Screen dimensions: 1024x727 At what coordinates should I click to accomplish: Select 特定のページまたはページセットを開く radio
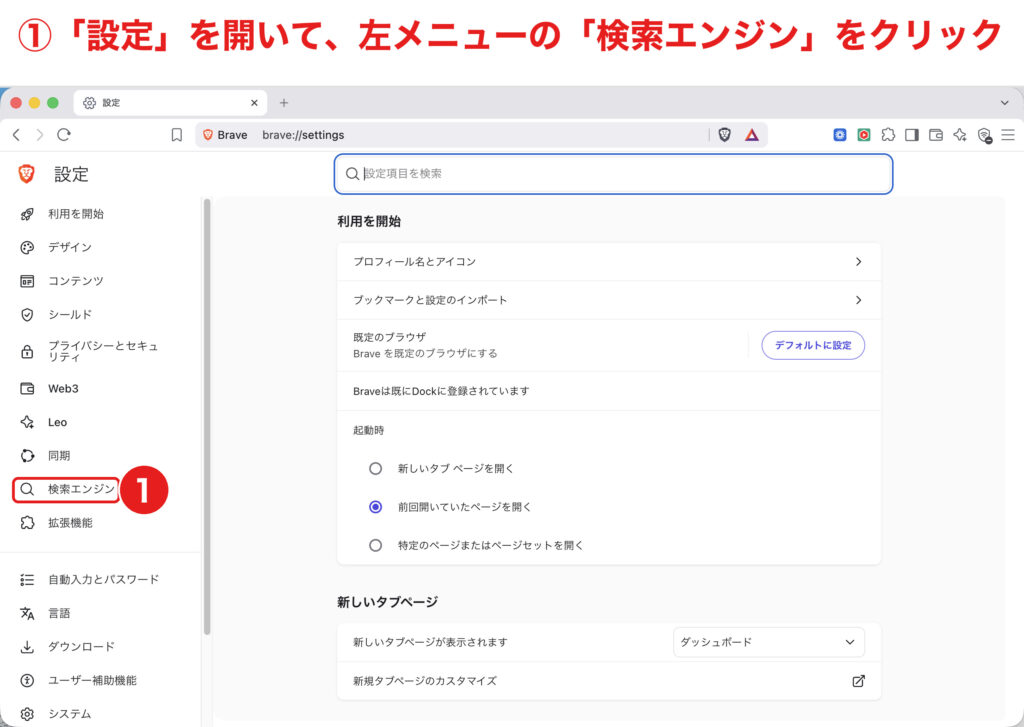376,545
